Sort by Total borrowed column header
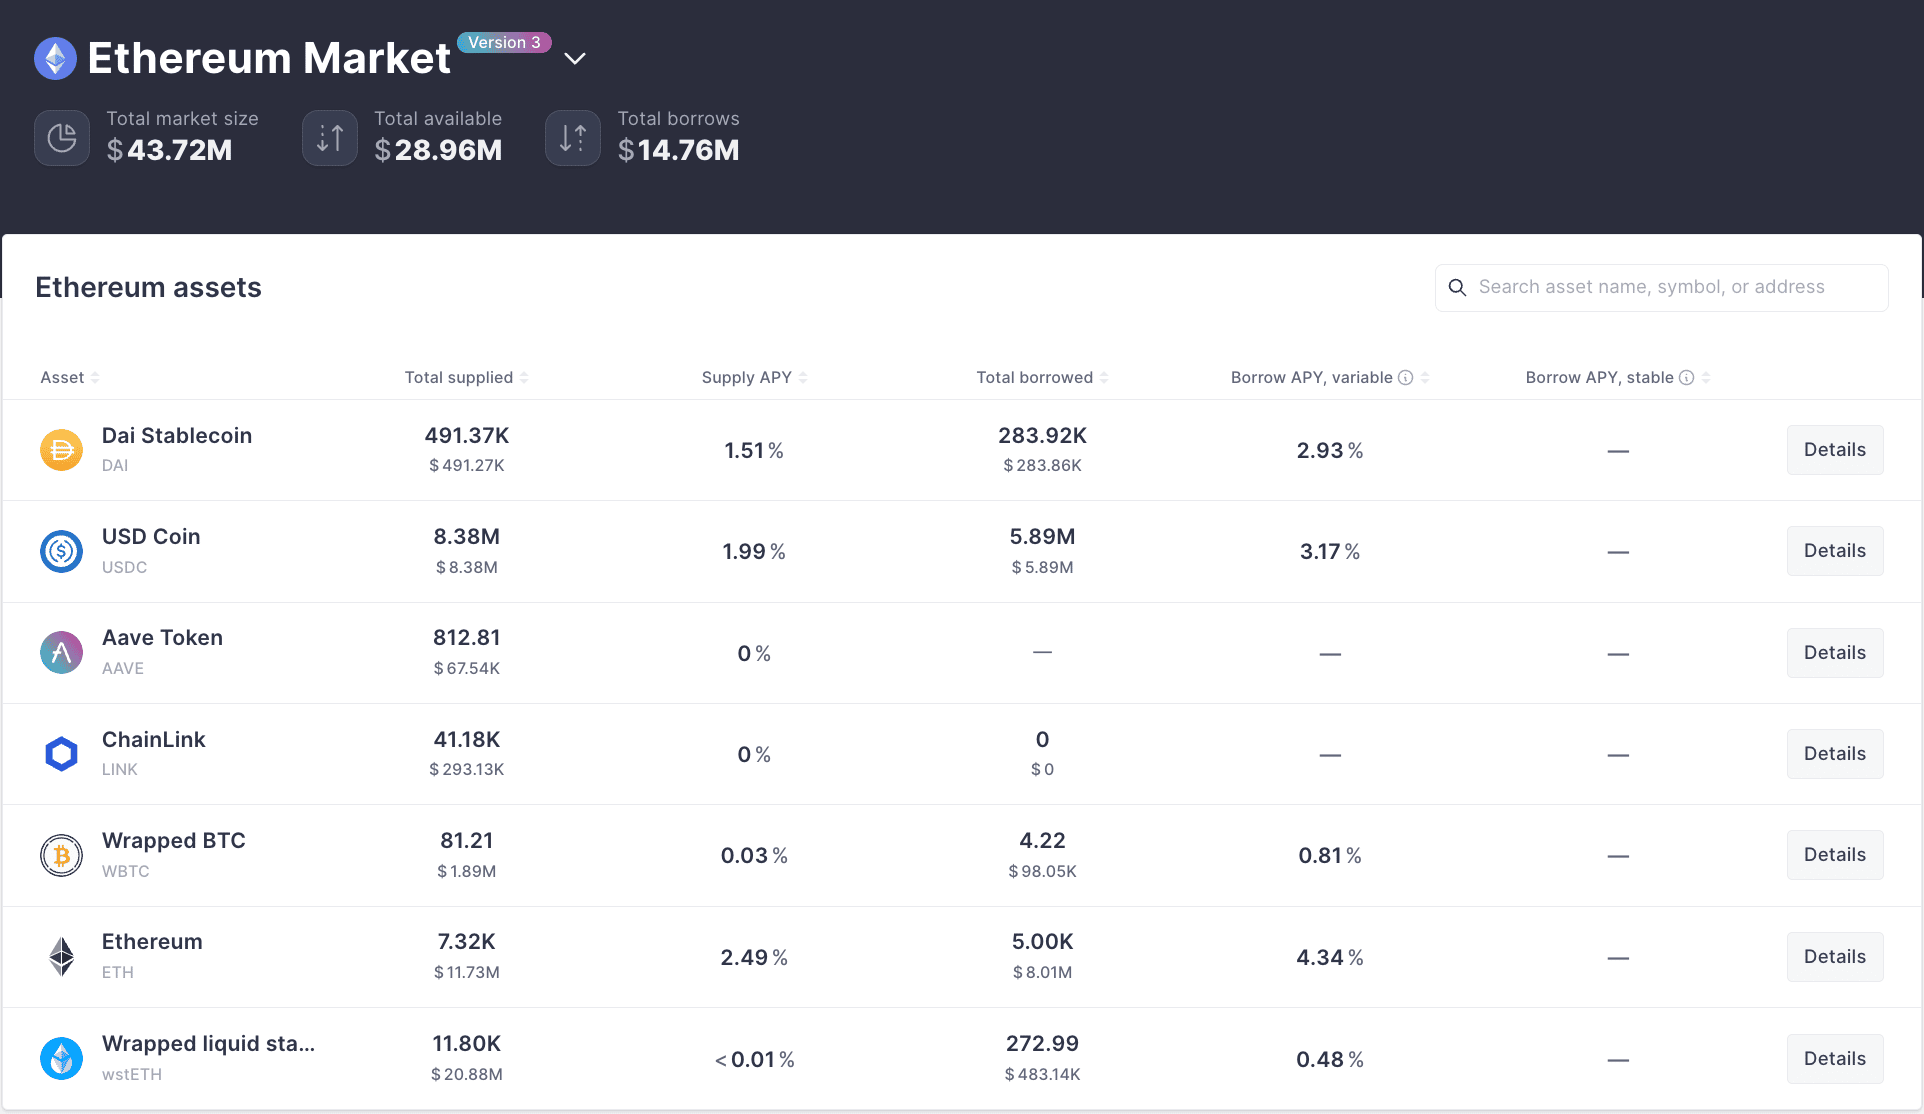This screenshot has height=1114, width=1924. point(1042,377)
